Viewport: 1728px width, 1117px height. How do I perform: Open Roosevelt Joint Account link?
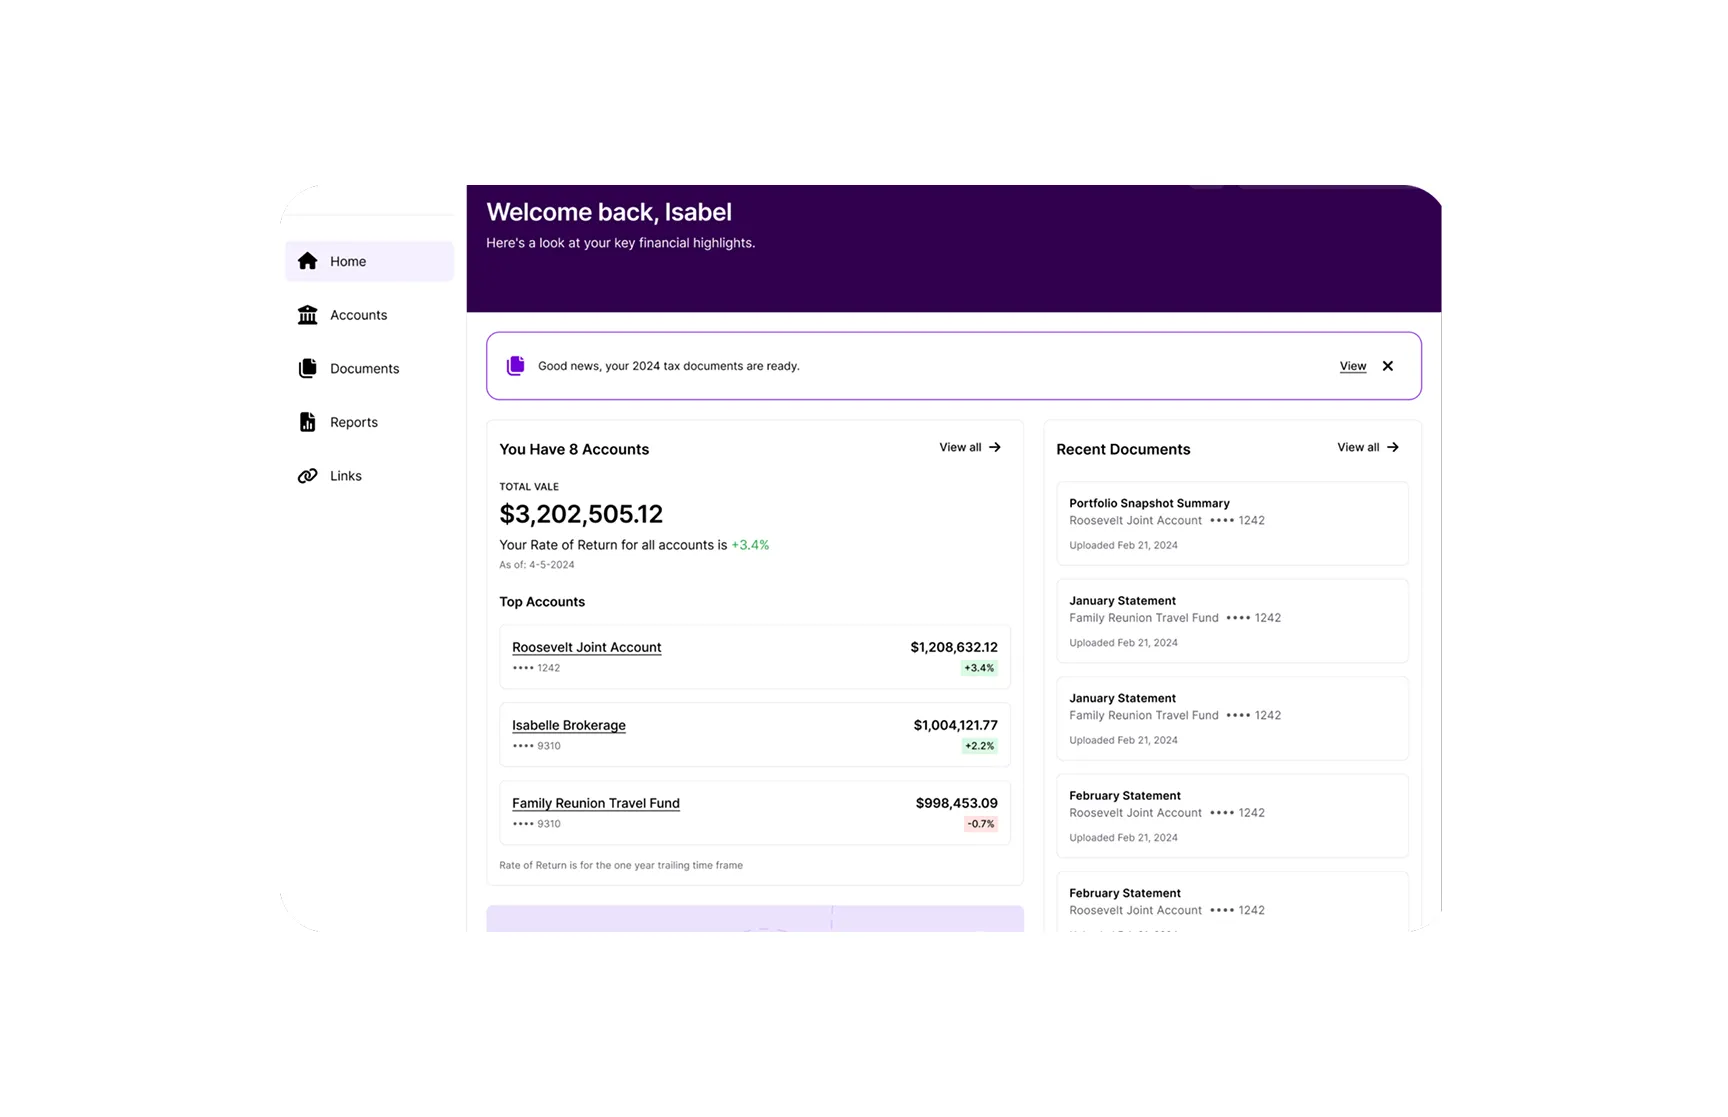(586, 647)
